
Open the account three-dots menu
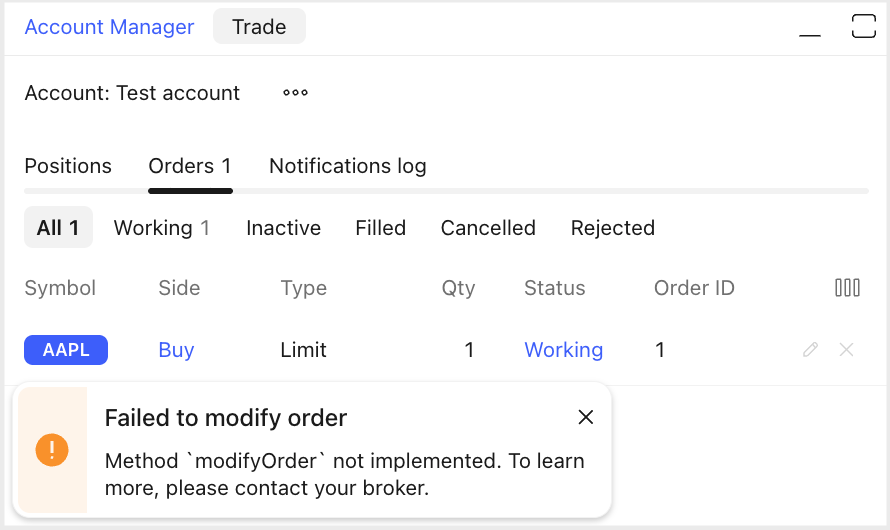pos(295,93)
